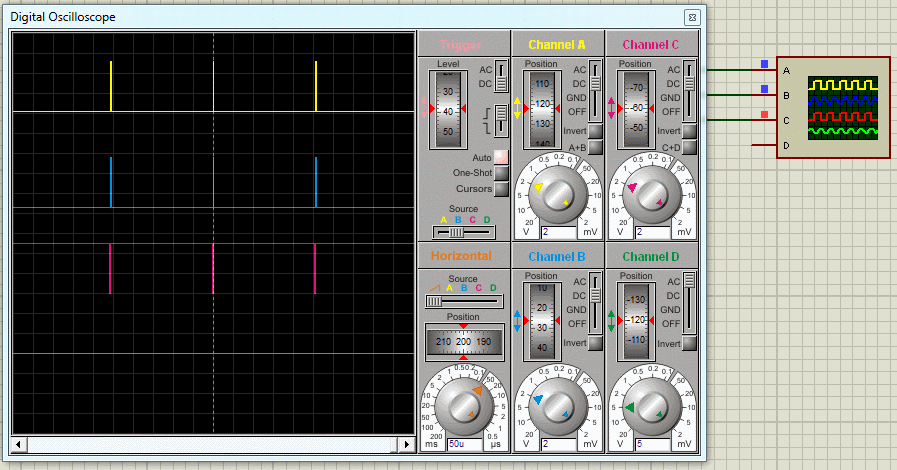
Task: Click Channel C volts value field
Action: (653, 232)
